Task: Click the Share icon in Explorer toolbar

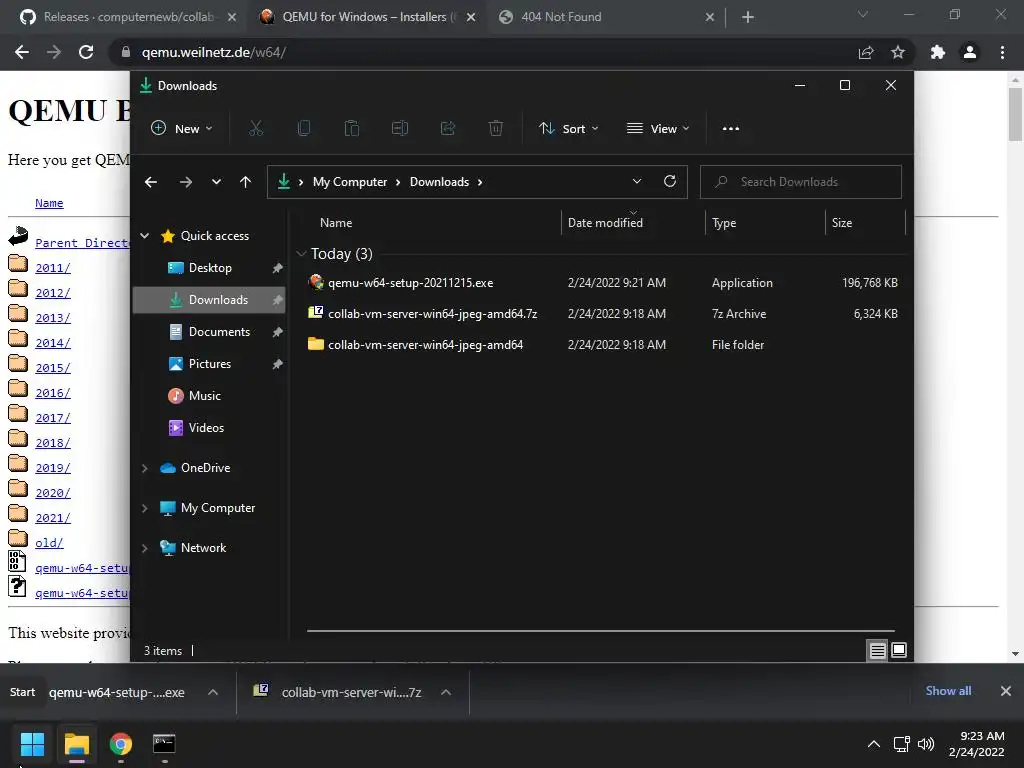Action: pyautogui.click(x=448, y=128)
